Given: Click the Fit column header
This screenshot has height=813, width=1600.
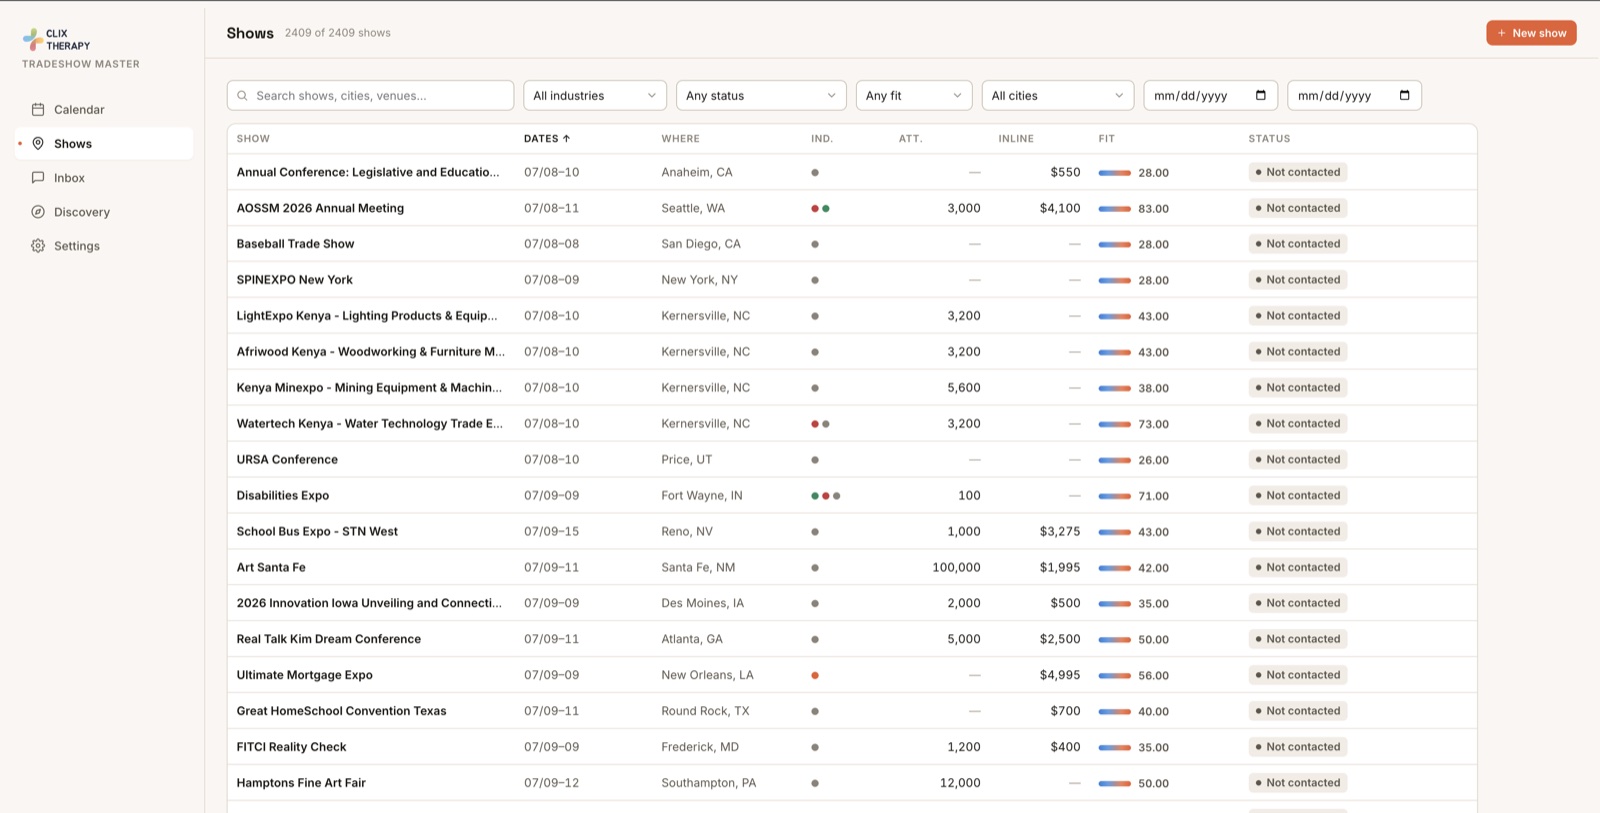Looking at the screenshot, I should click(x=1106, y=138).
